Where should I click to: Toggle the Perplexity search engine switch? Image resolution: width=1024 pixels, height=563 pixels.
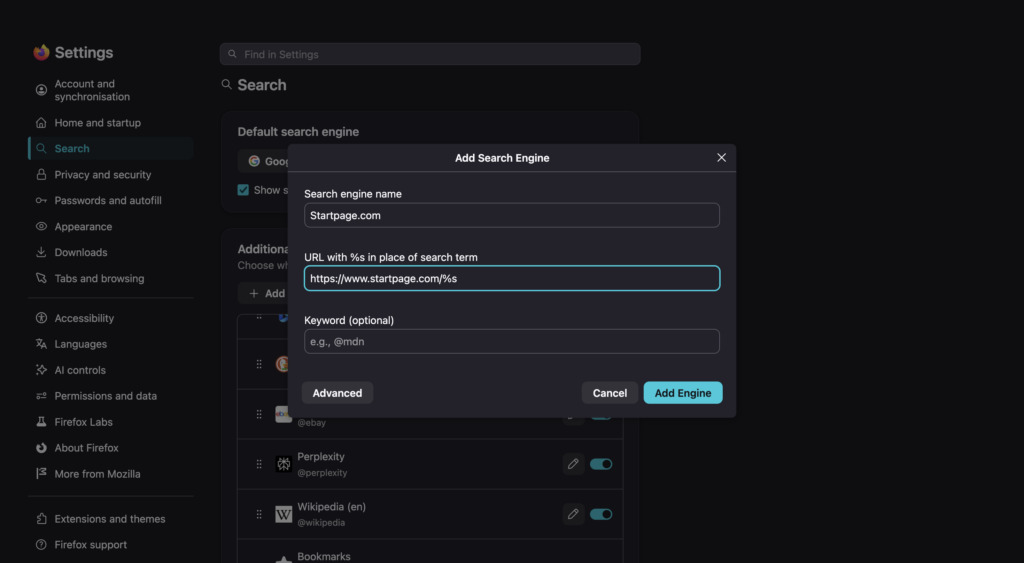coord(601,464)
